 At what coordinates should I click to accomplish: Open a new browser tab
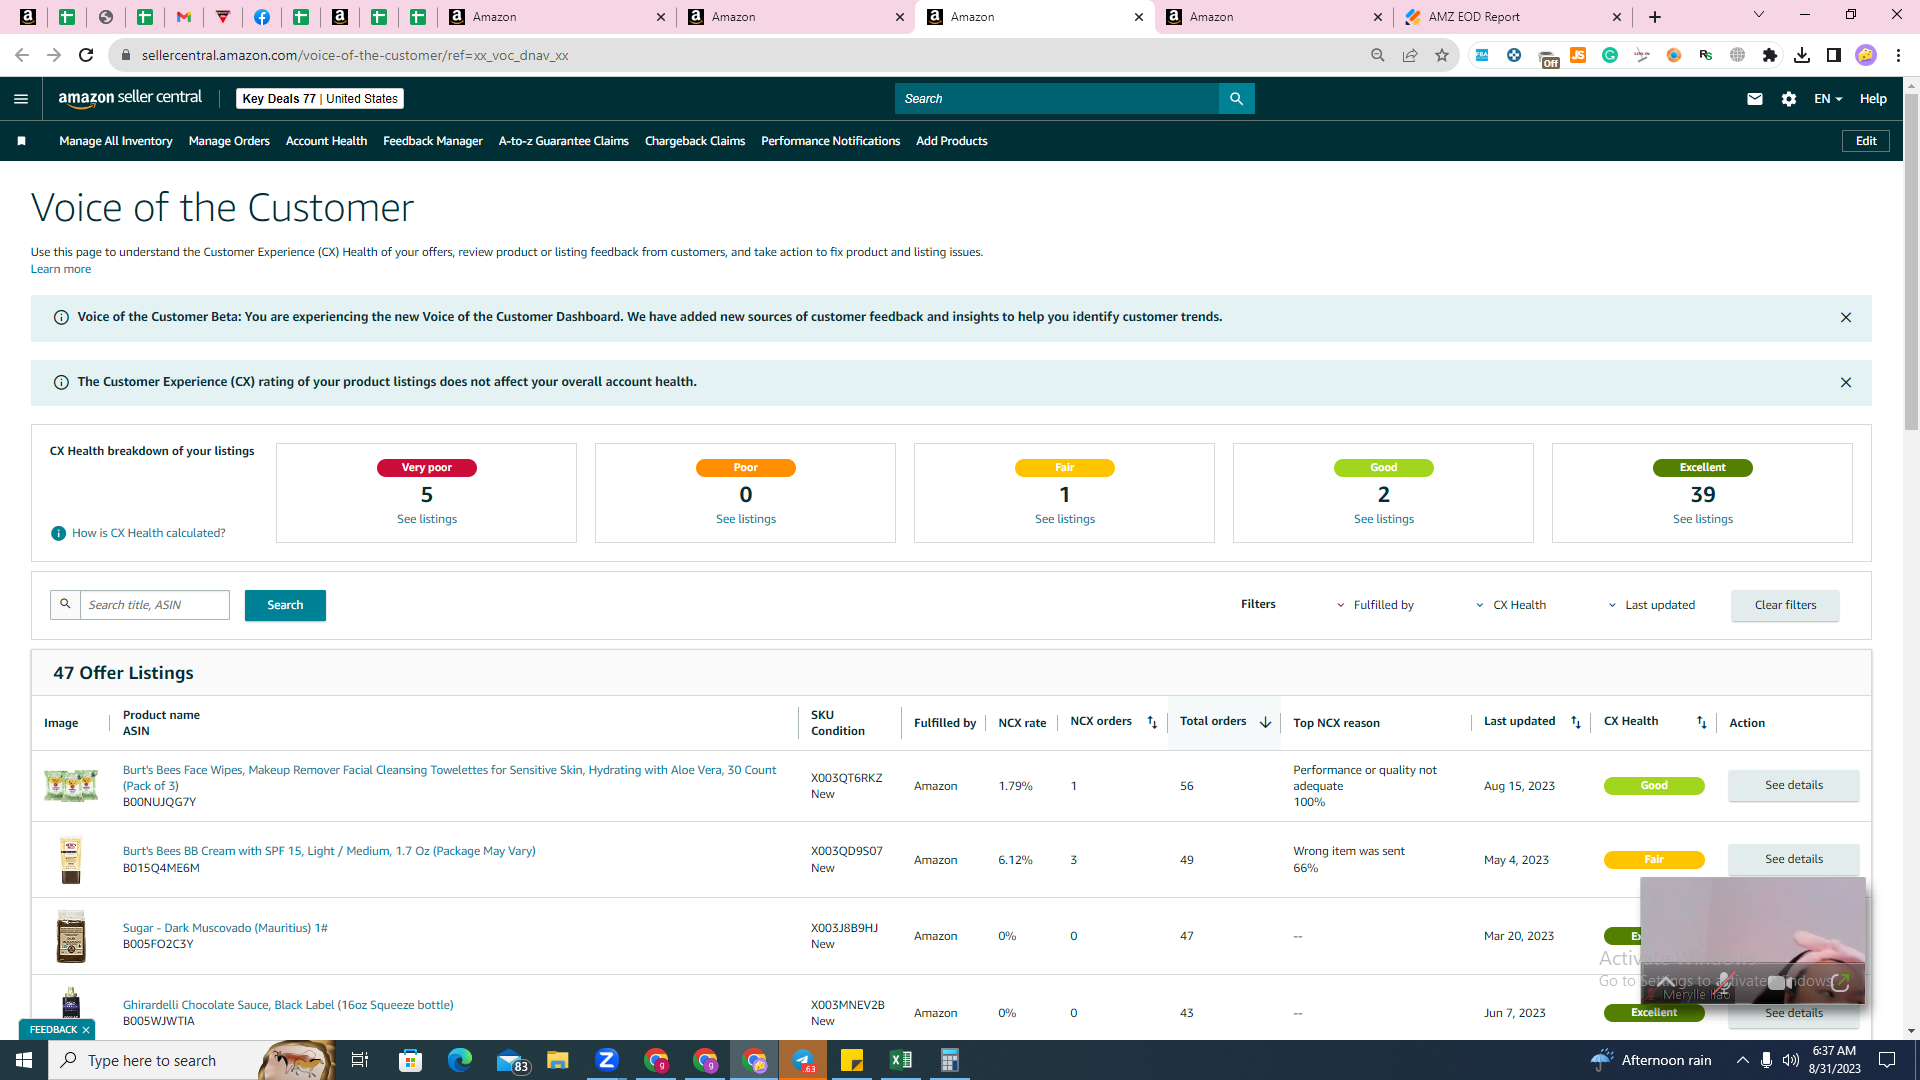(x=1655, y=17)
